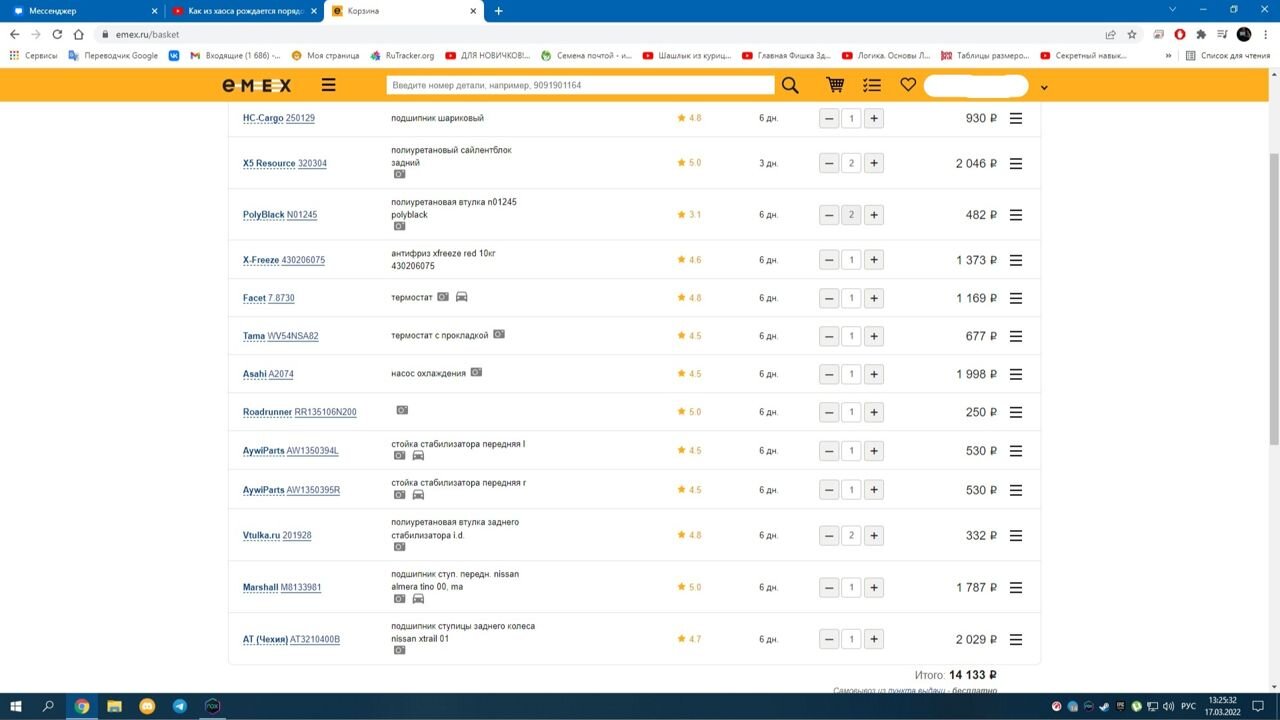1280x720 pixels.
Task: Click car applicability icon in the Facet row
Action: 461,297
